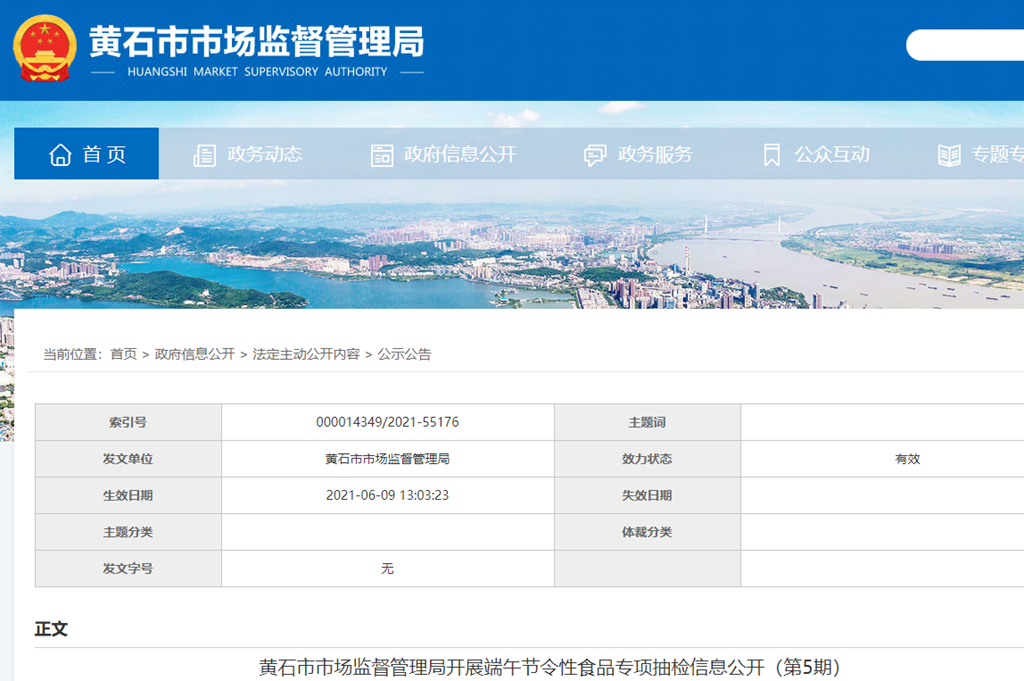Select 法定主动公开内容 breadcrumb link
Screen dimensions: 1024x681
[x=306, y=354]
